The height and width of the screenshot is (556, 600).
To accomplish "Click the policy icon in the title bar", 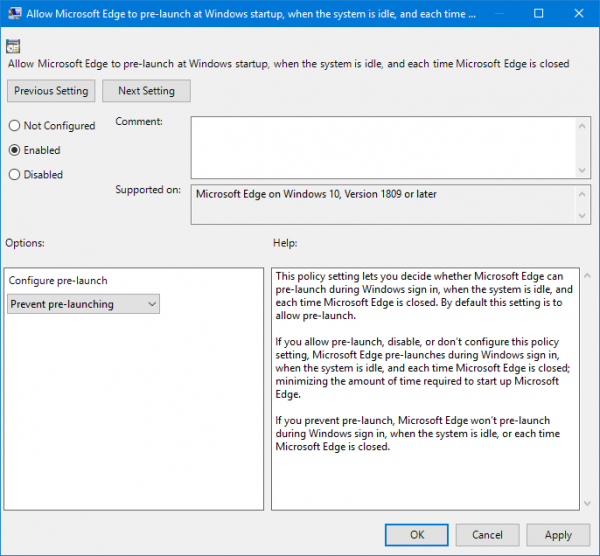I will [14, 16].
